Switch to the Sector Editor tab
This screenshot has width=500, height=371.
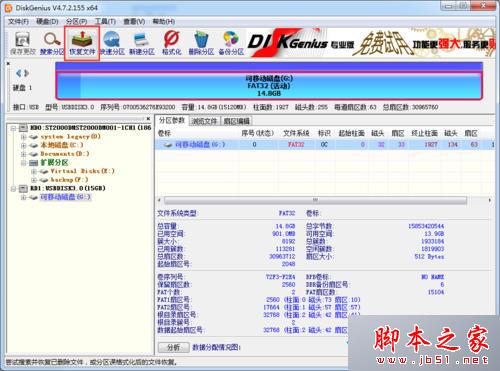coord(236,121)
